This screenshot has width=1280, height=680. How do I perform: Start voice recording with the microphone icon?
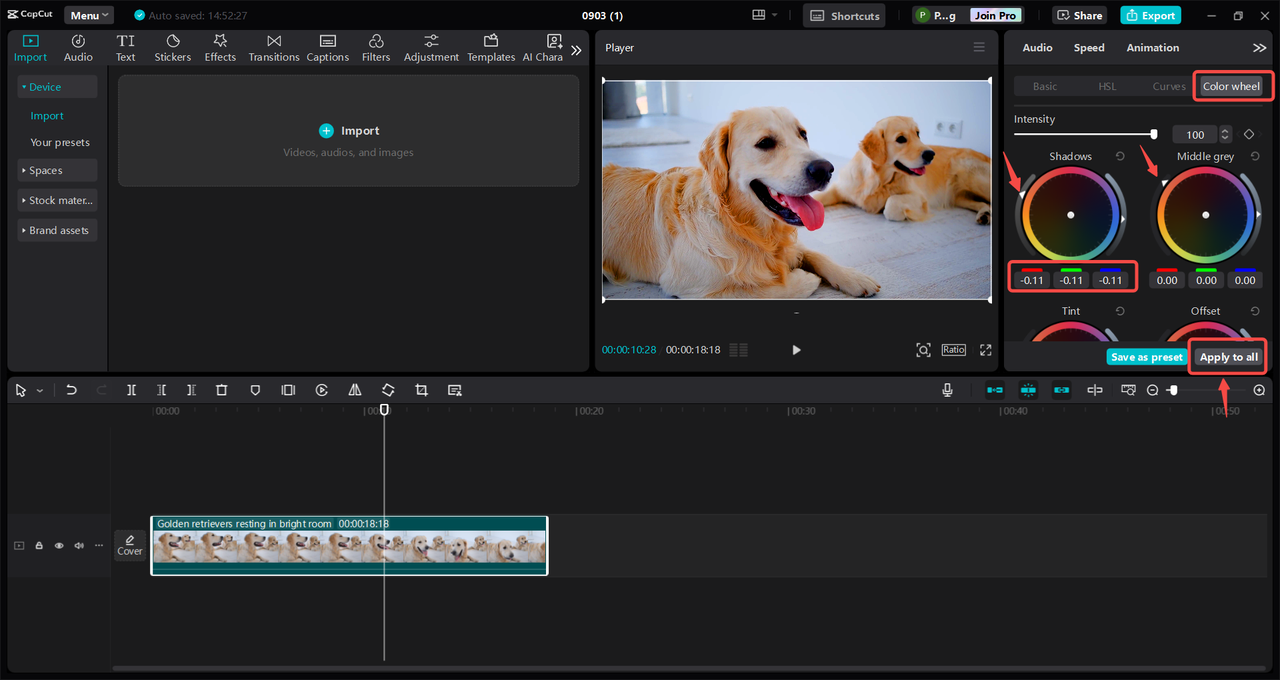coord(947,390)
